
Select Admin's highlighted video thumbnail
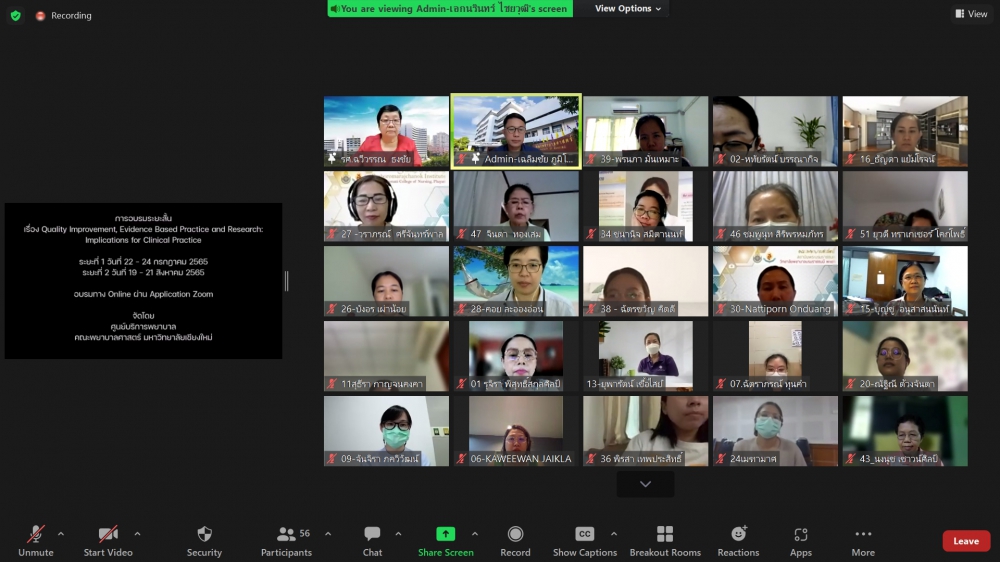click(515, 131)
